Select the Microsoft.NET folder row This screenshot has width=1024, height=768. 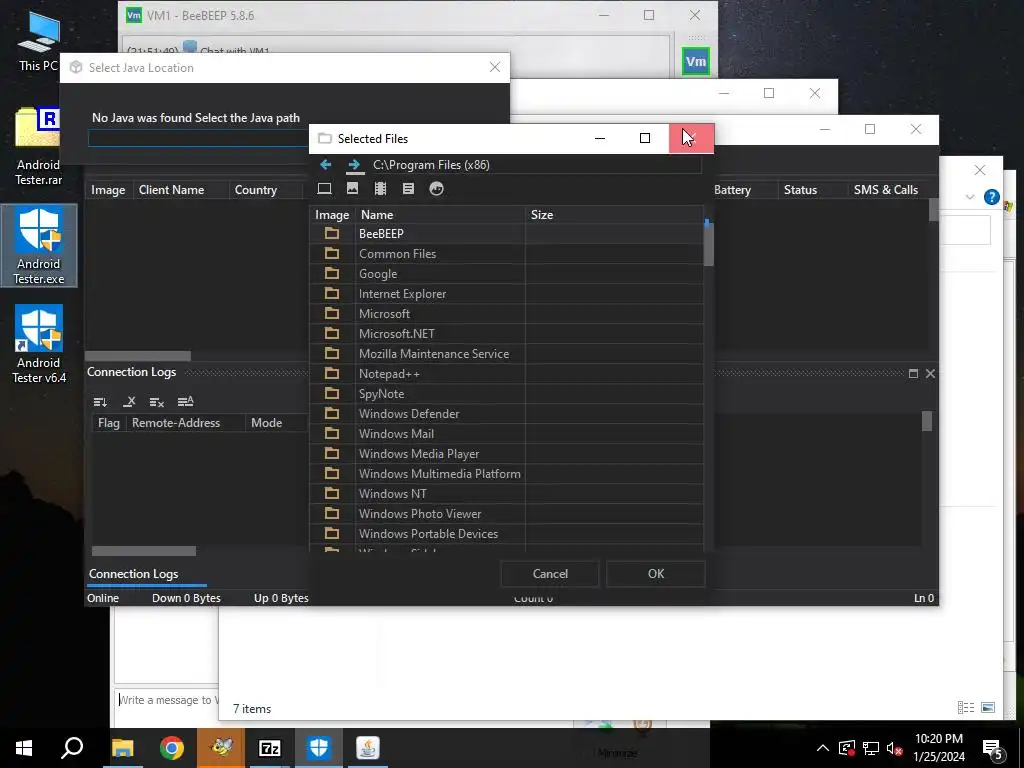(x=507, y=334)
